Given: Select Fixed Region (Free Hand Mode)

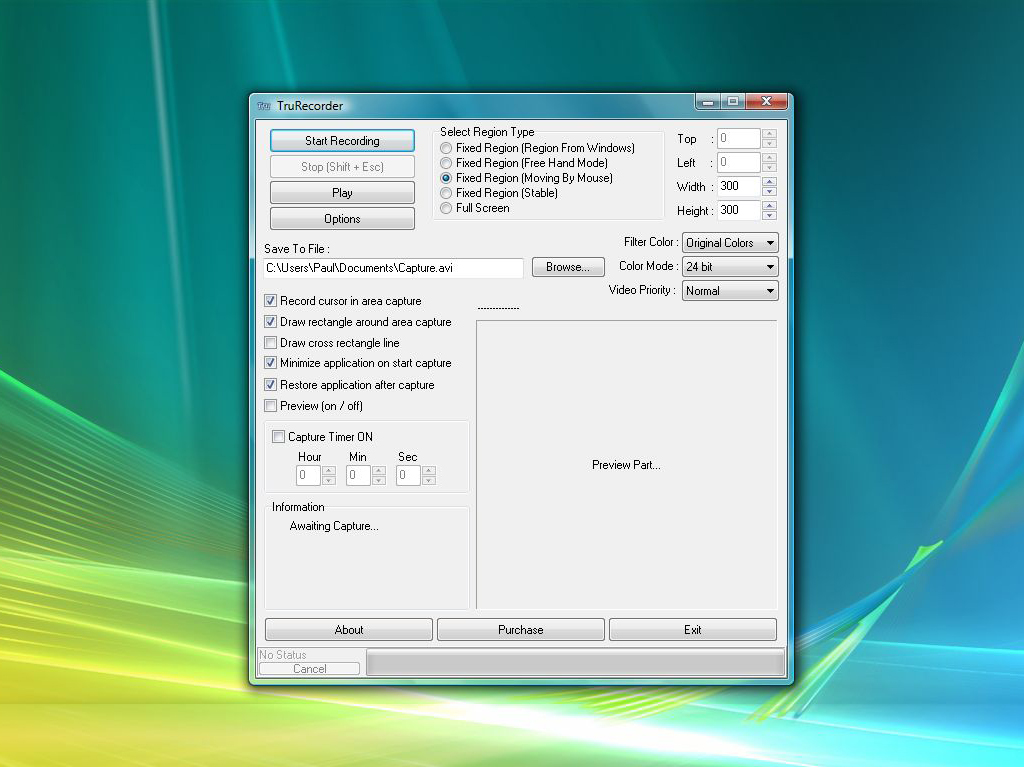Looking at the screenshot, I should pyautogui.click(x=446, y=163).
